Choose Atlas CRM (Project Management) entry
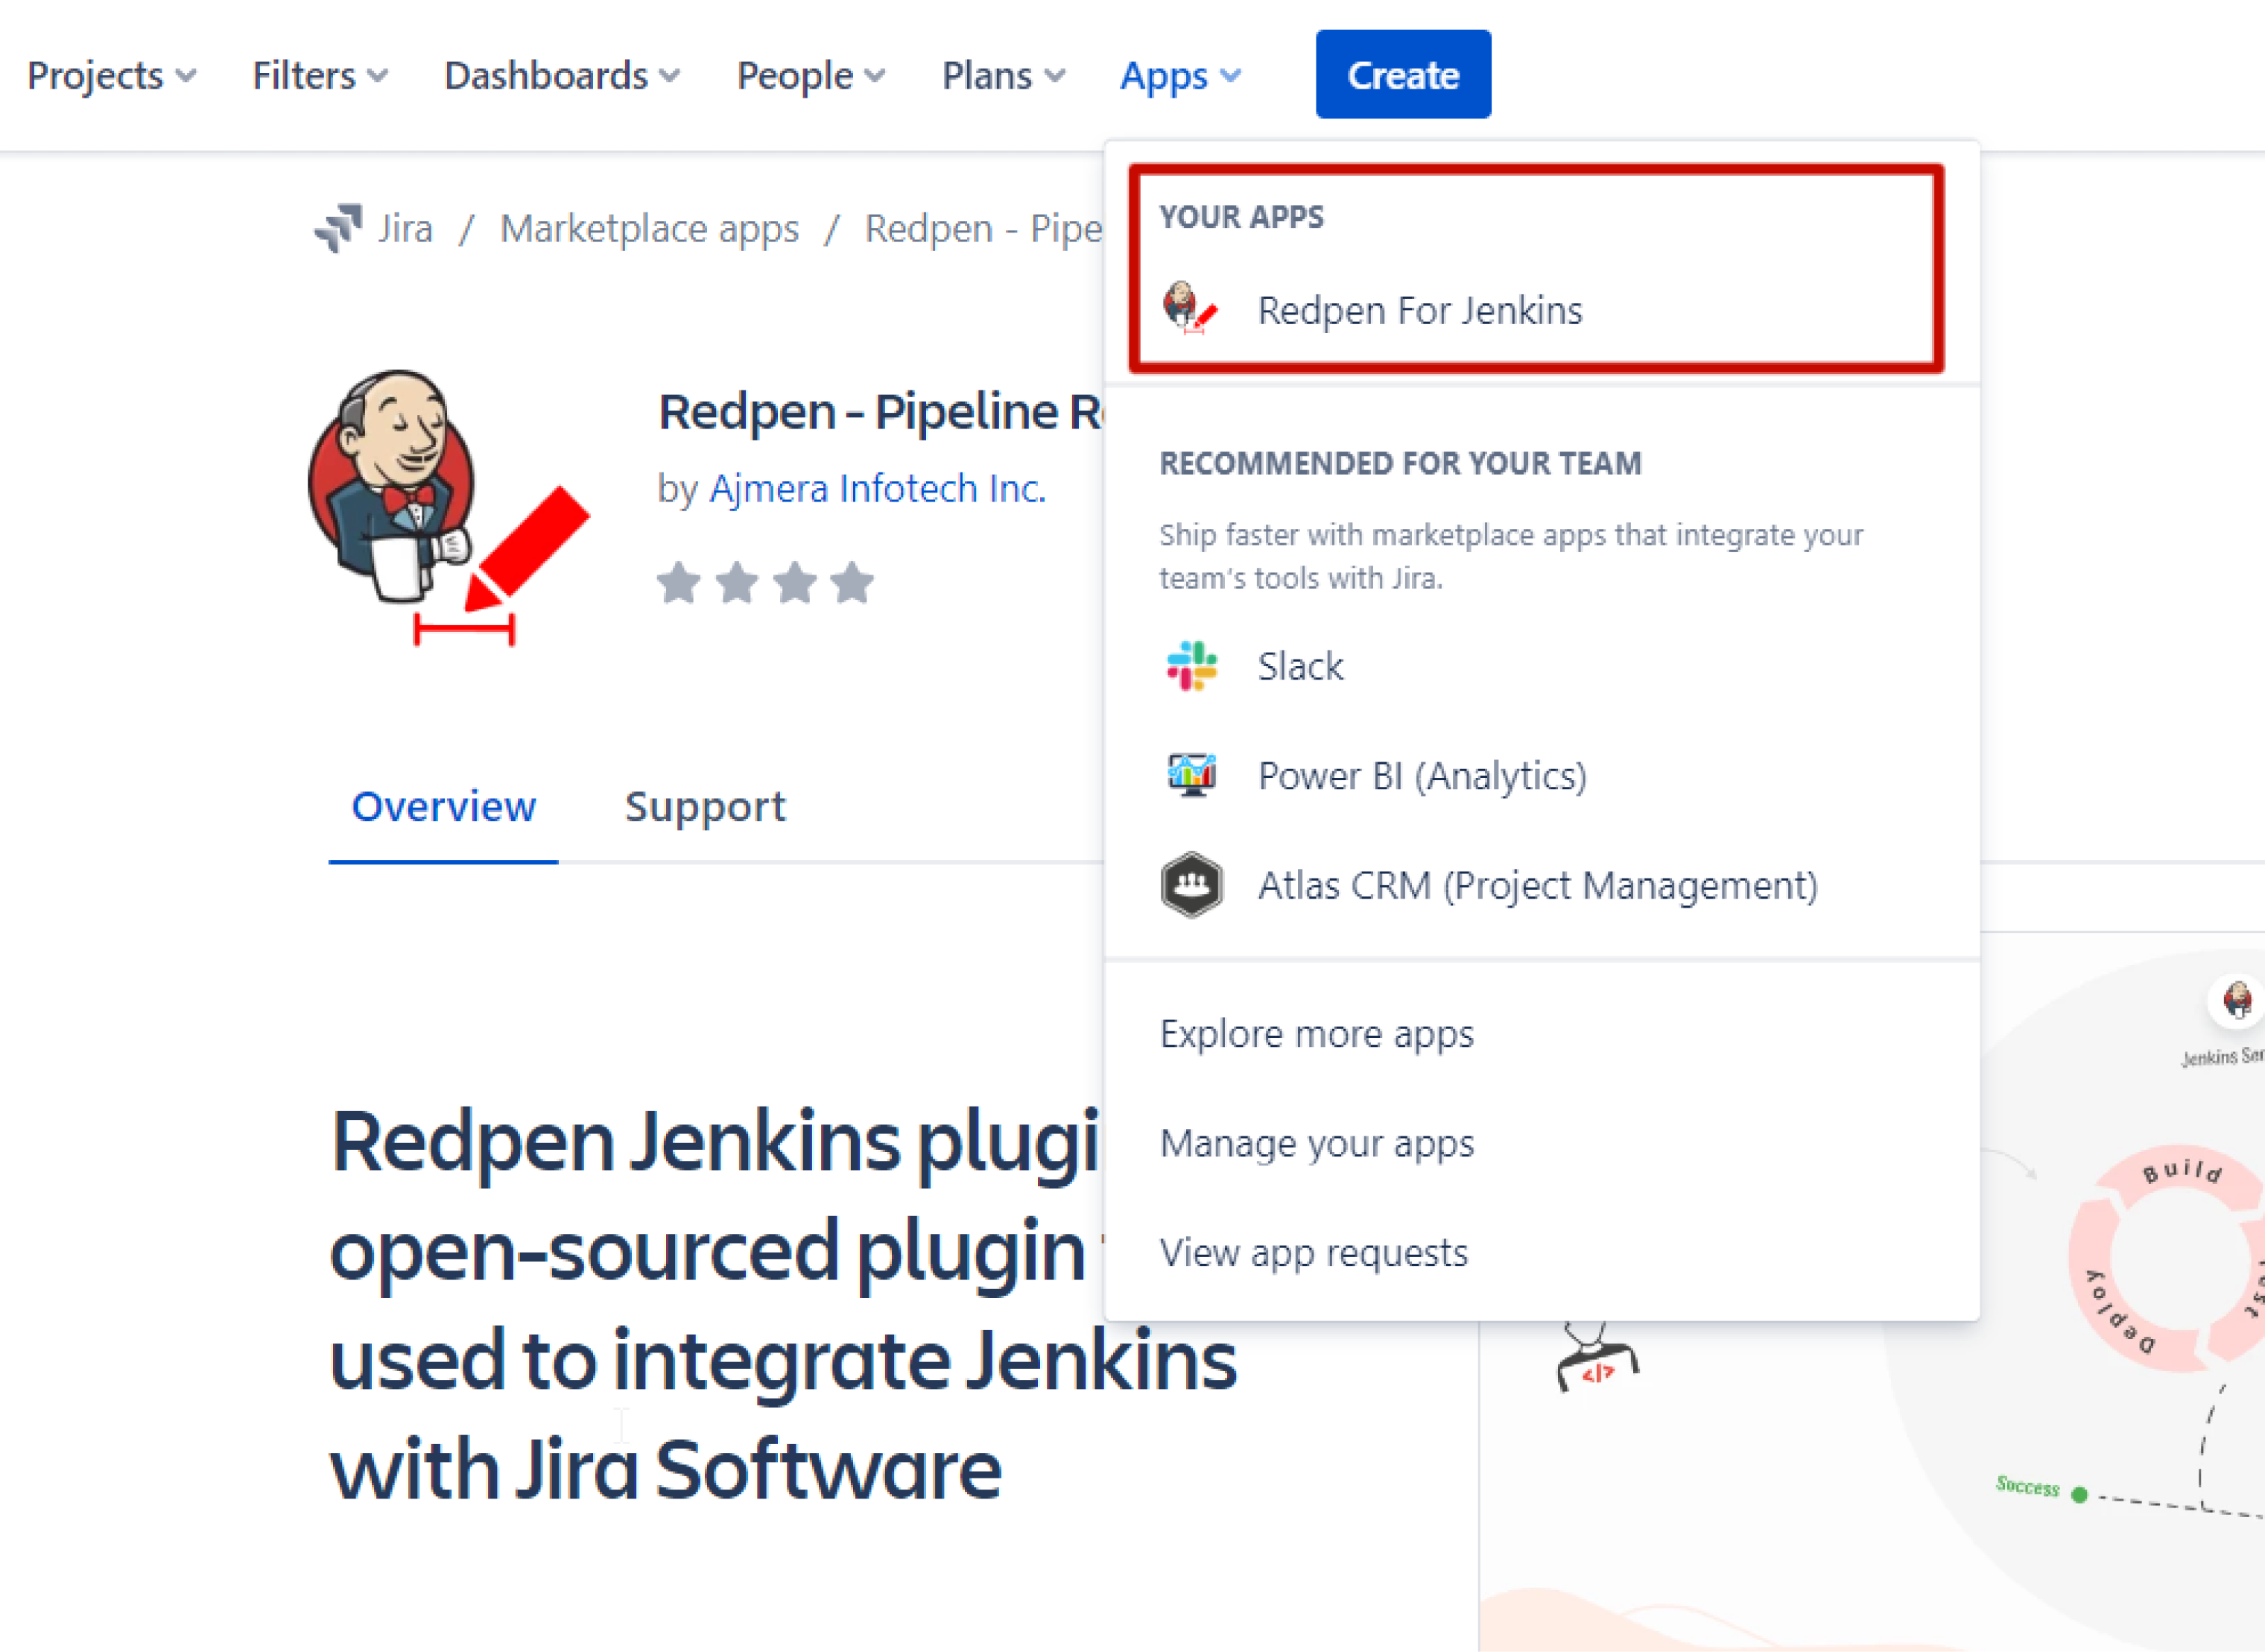 coord(1541,885)
